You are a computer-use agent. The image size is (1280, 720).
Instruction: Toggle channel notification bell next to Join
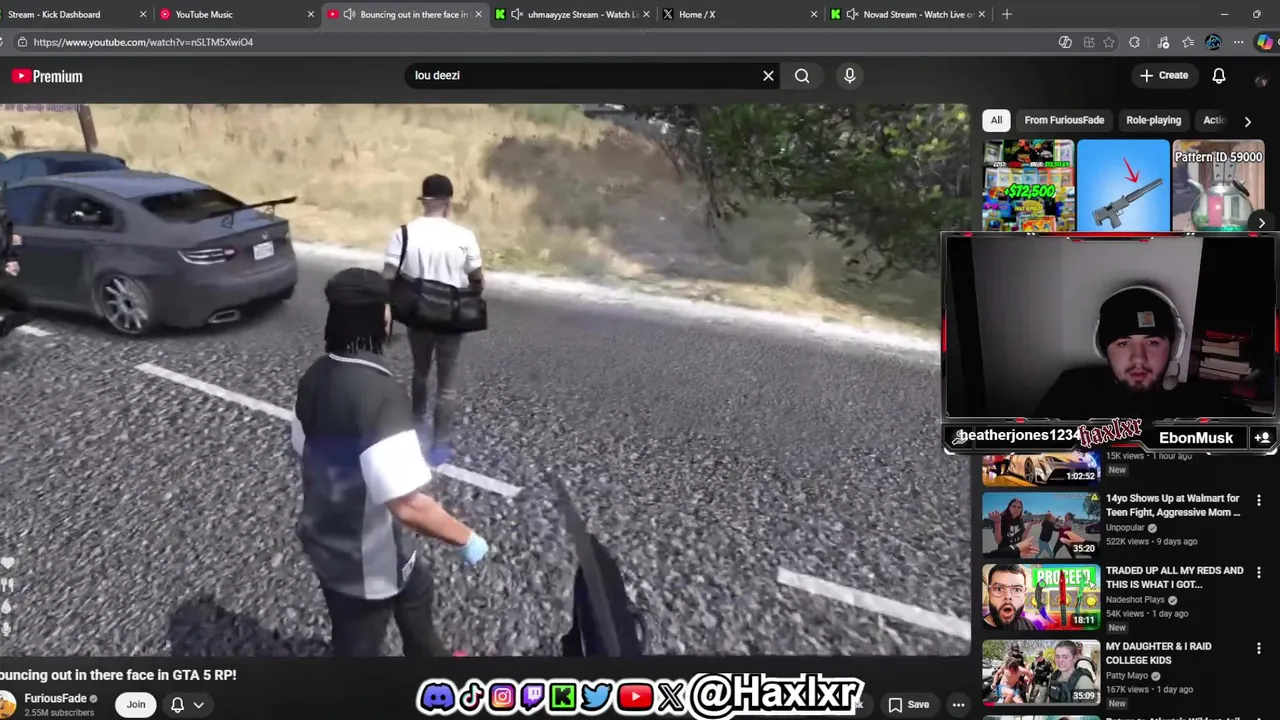point(178,705)
